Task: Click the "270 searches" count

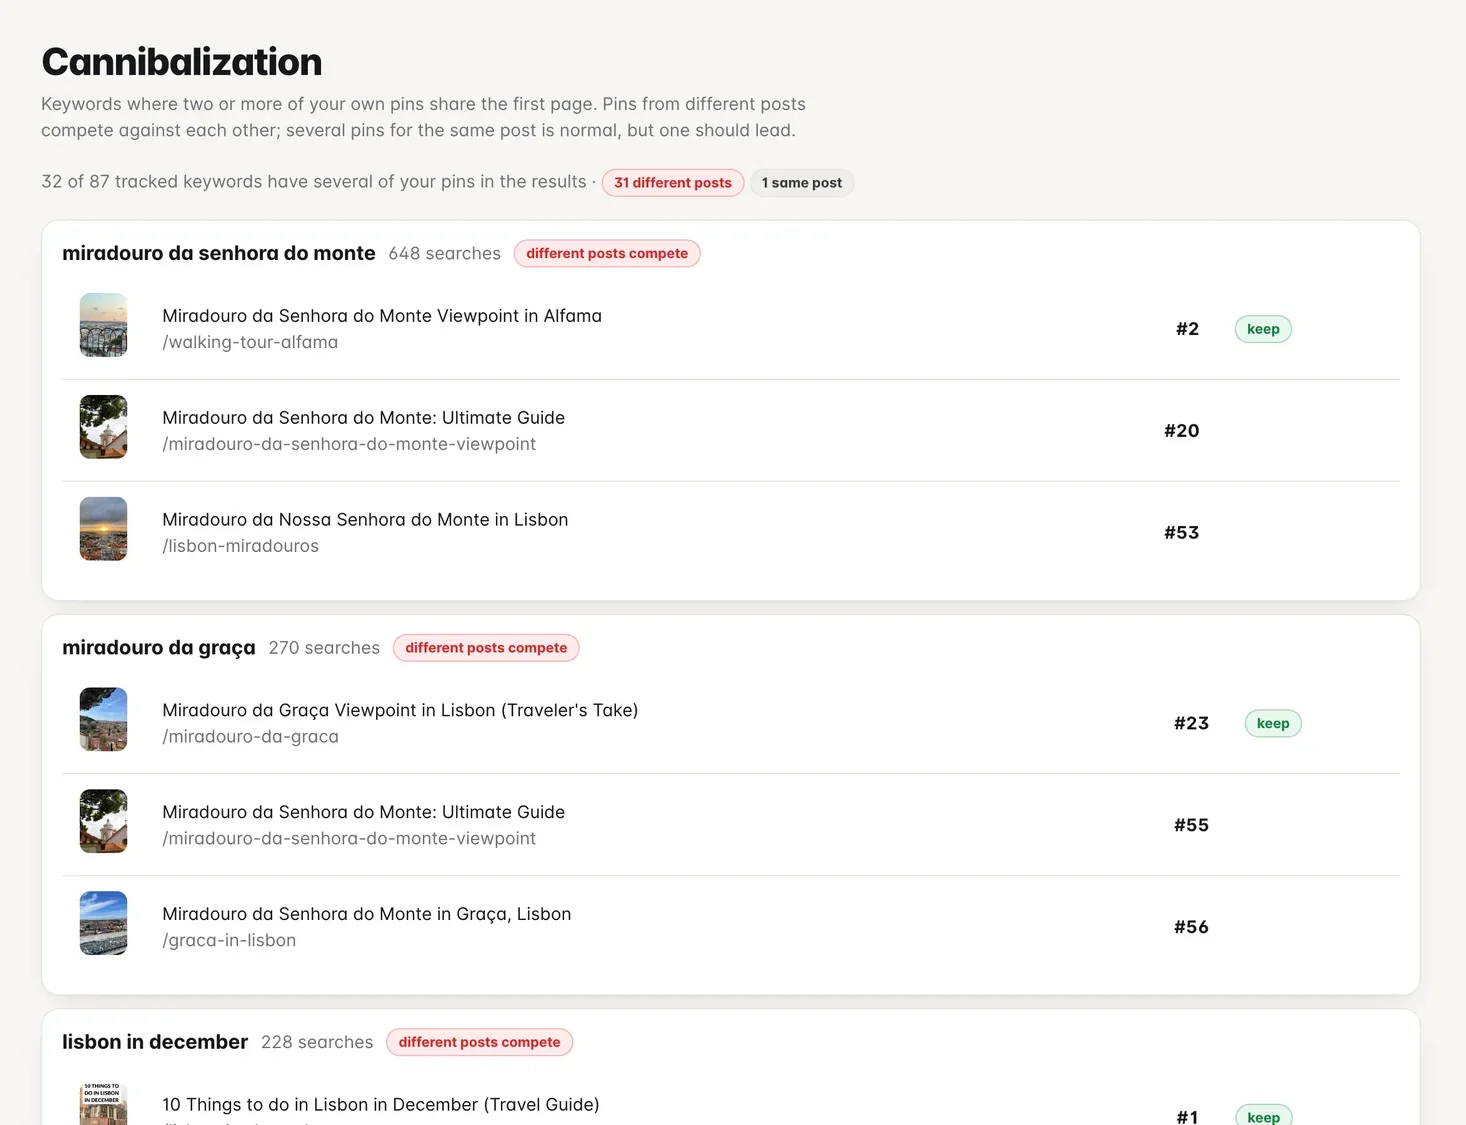Action: [x=324, y=648]
